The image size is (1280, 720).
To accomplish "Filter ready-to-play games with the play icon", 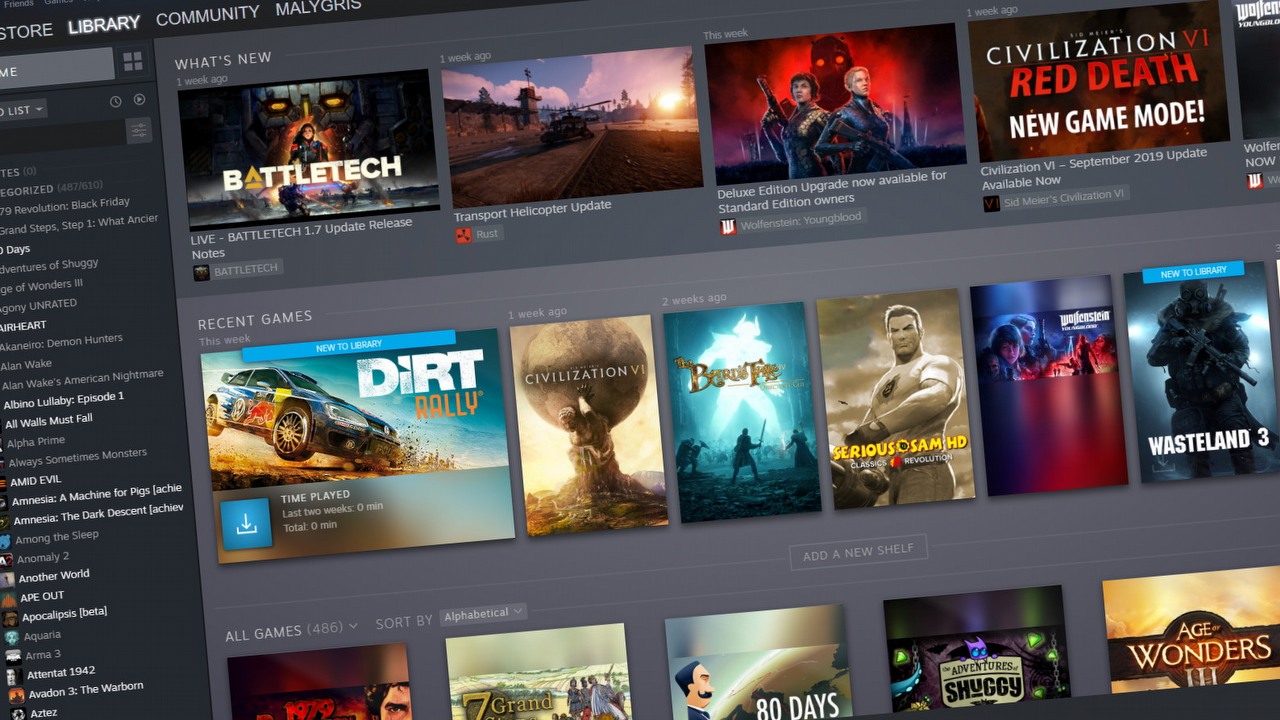I will click(140, 101).
